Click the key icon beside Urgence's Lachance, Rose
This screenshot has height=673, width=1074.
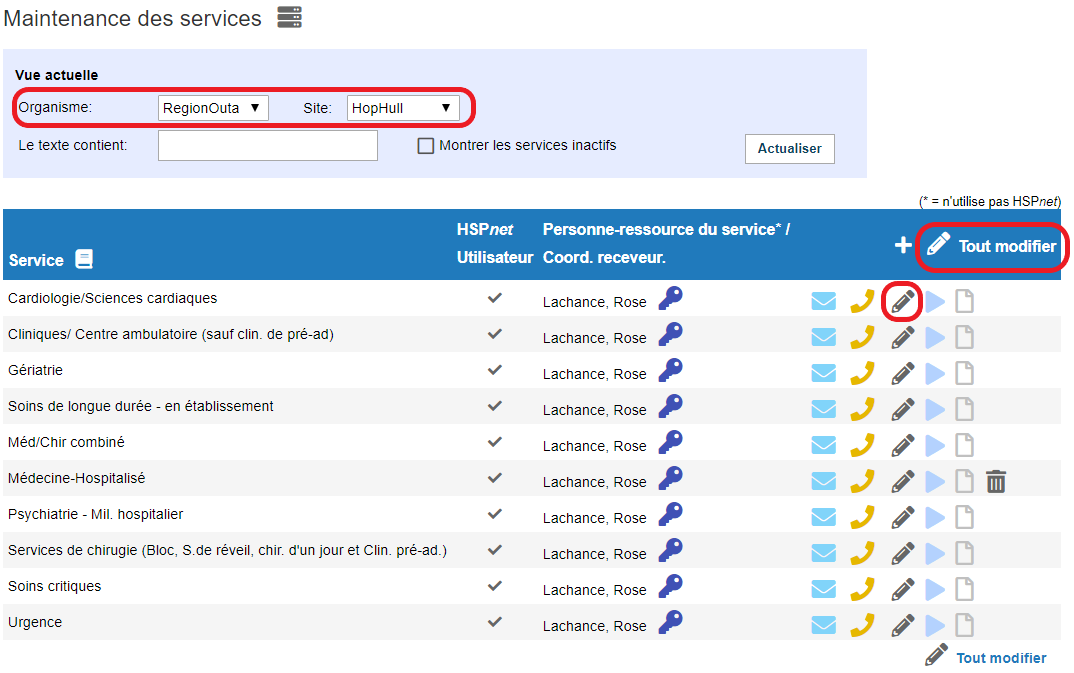click(671, 622)
